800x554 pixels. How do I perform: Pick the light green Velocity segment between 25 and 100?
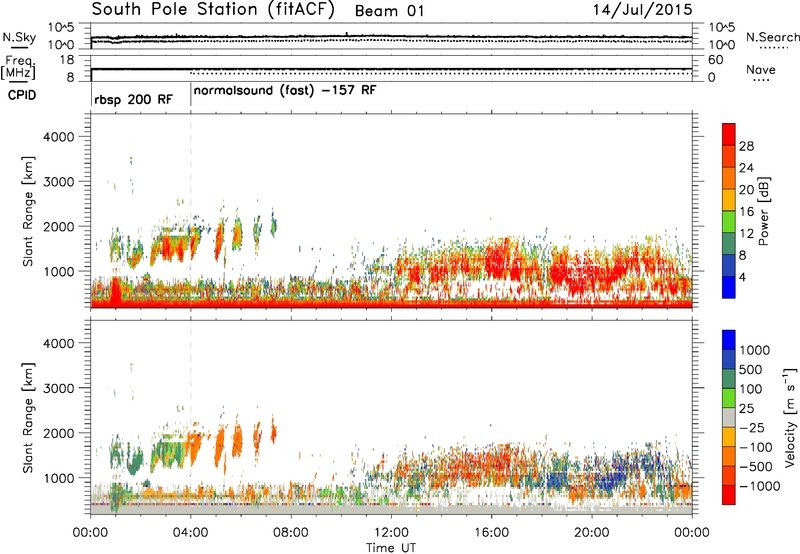729,399
